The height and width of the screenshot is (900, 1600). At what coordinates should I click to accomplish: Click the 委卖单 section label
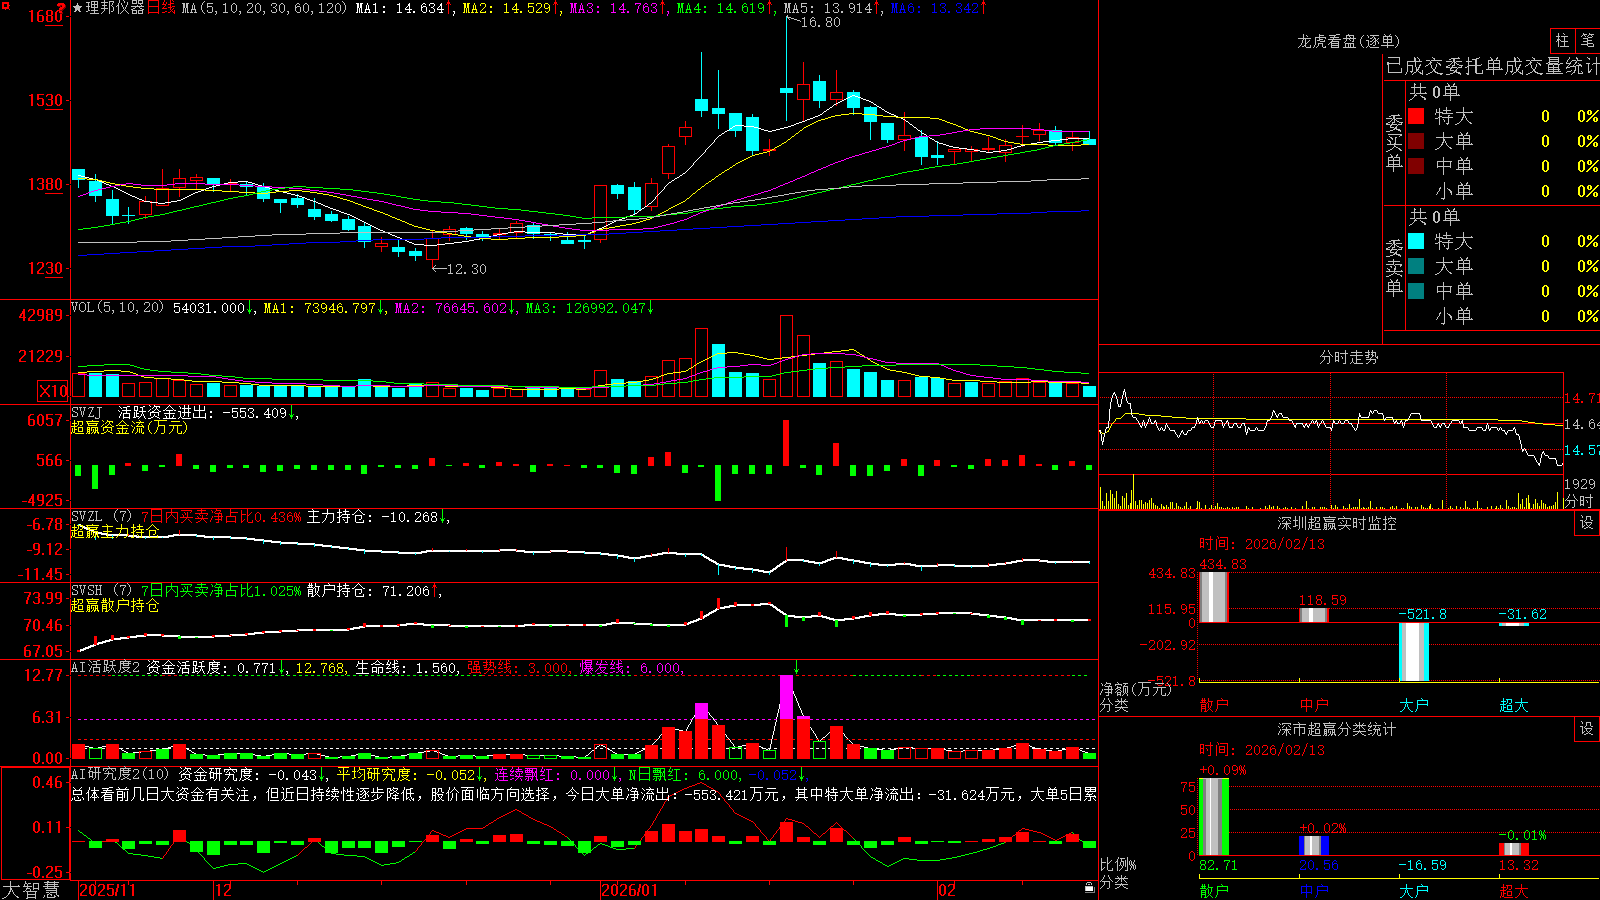(1394, 267)
